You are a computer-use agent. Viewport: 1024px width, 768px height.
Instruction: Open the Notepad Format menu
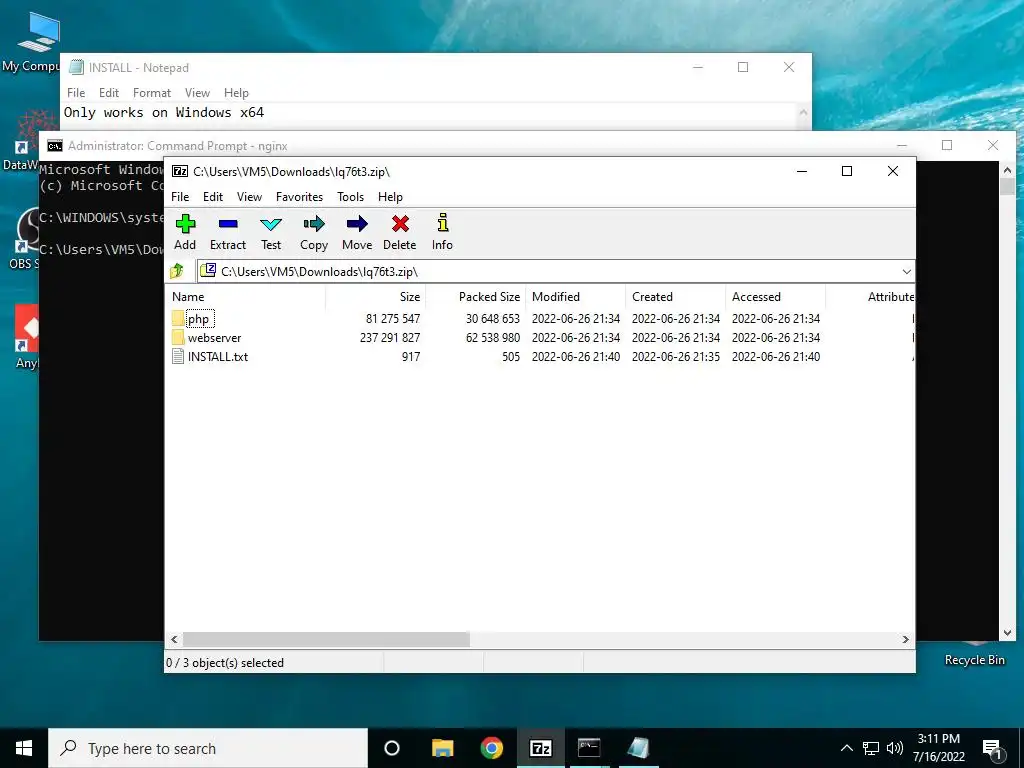pos(152,93)
